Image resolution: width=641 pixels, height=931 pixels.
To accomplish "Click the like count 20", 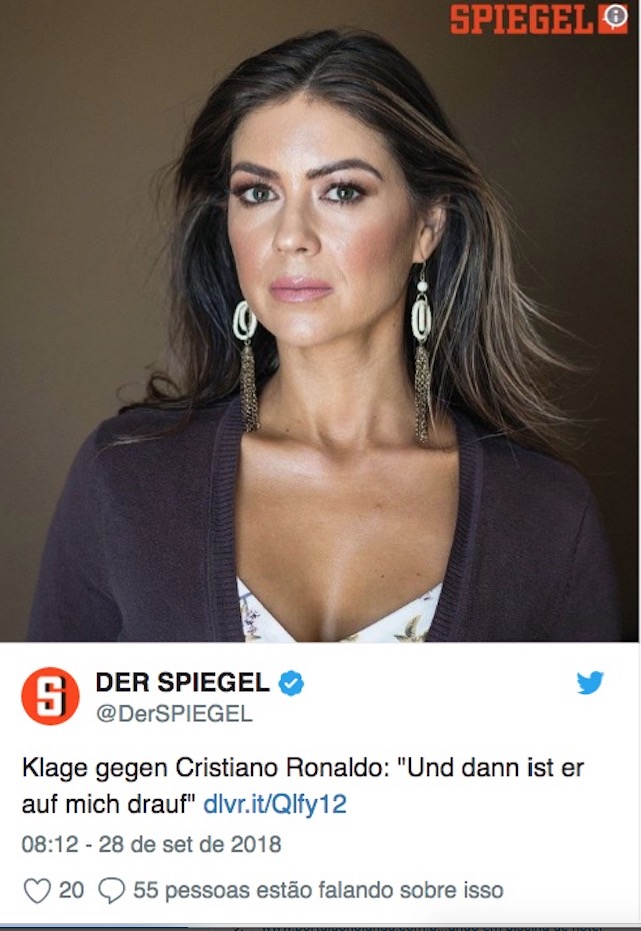I will (x=71, y=890).
